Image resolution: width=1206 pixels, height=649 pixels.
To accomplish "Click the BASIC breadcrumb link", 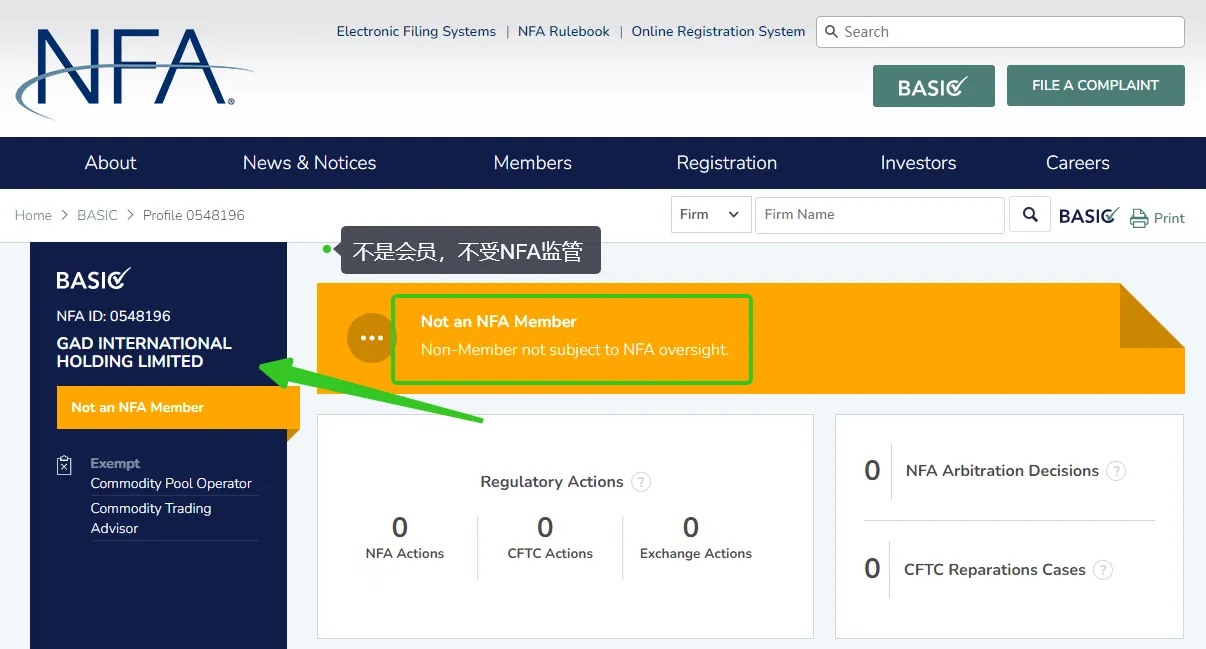I will click(x=97, y=215).
